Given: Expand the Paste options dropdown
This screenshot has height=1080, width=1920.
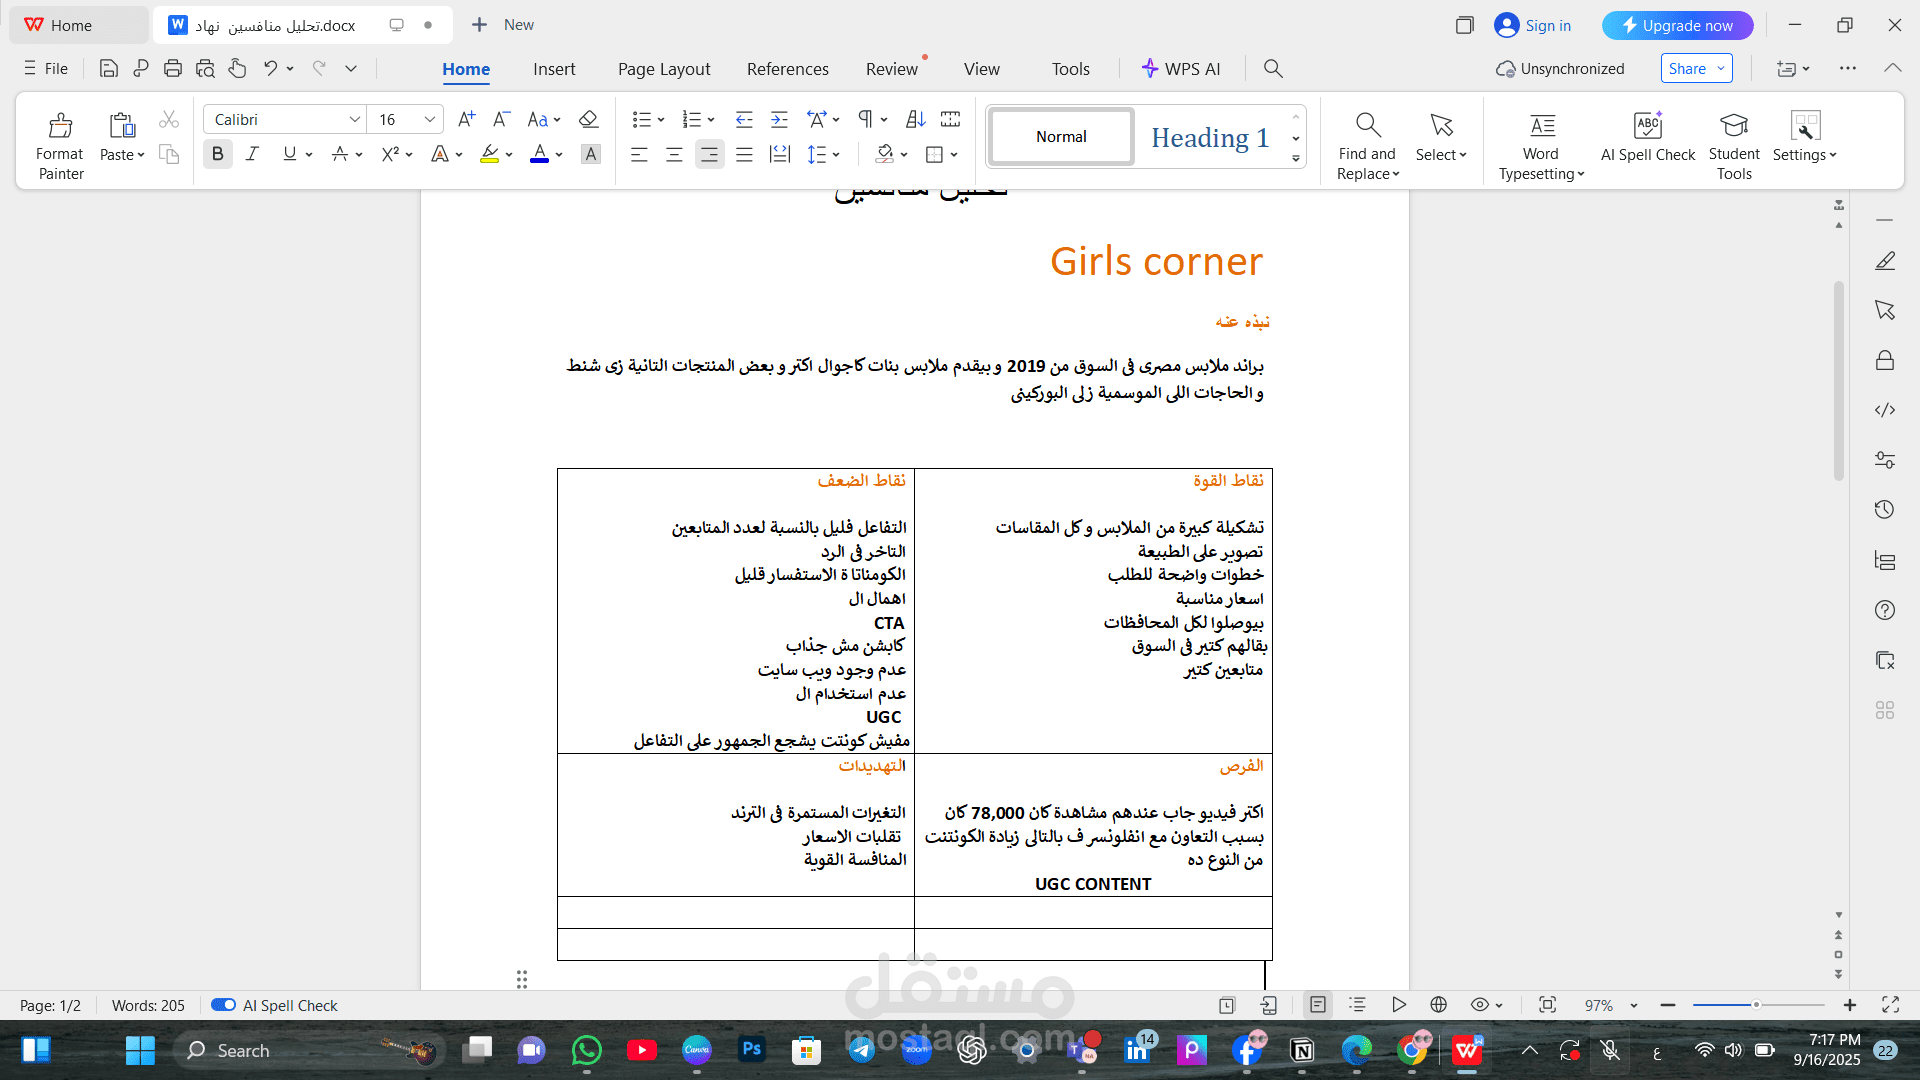Looking at the screenshot, I should tap(122, 155).
